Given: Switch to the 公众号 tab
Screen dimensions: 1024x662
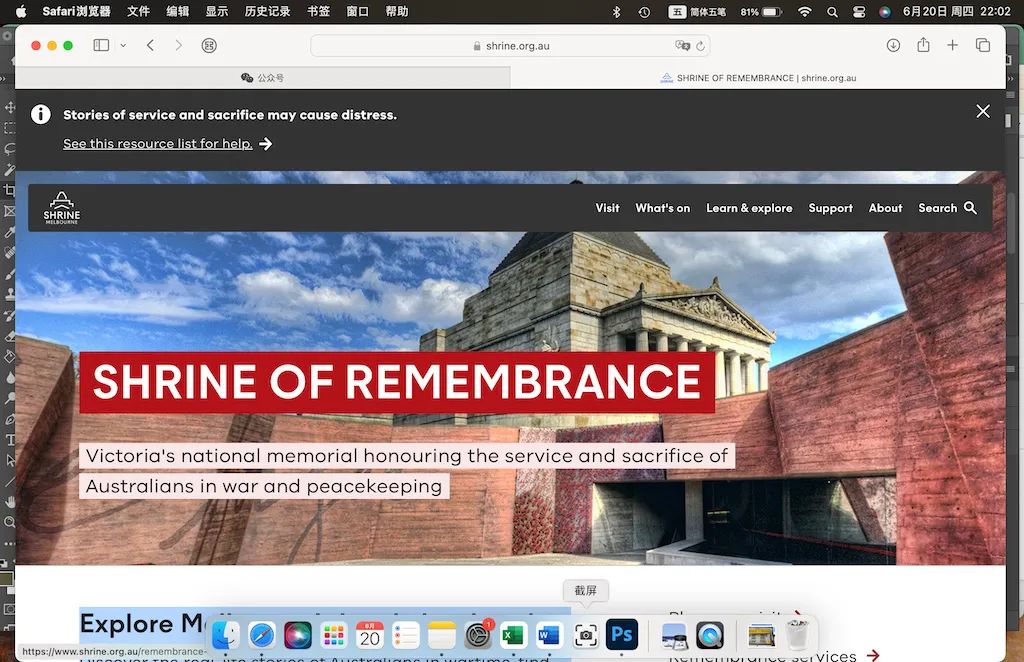Looking at the screenshot, I should tap(263, 78).
